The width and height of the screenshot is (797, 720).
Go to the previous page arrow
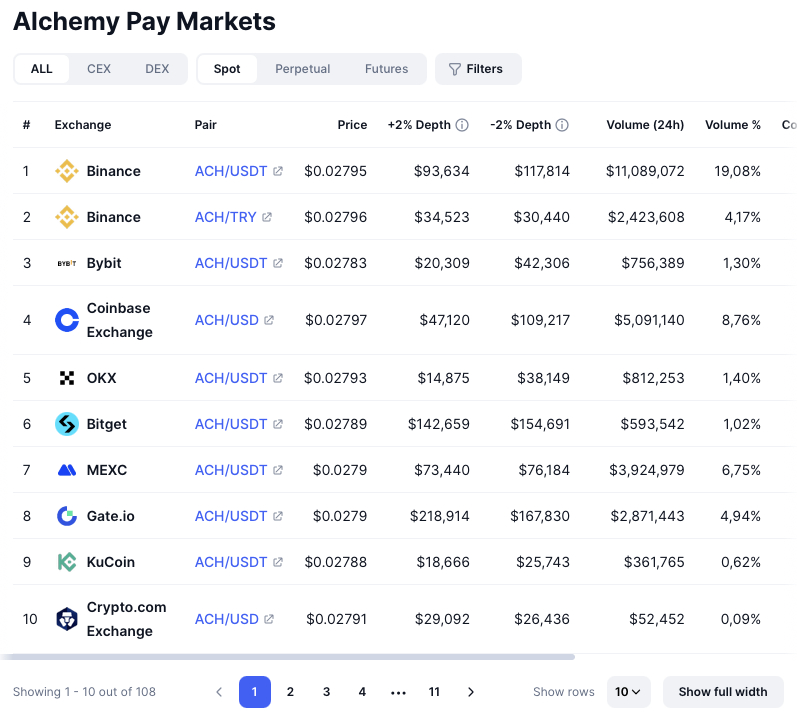[219, 692]
